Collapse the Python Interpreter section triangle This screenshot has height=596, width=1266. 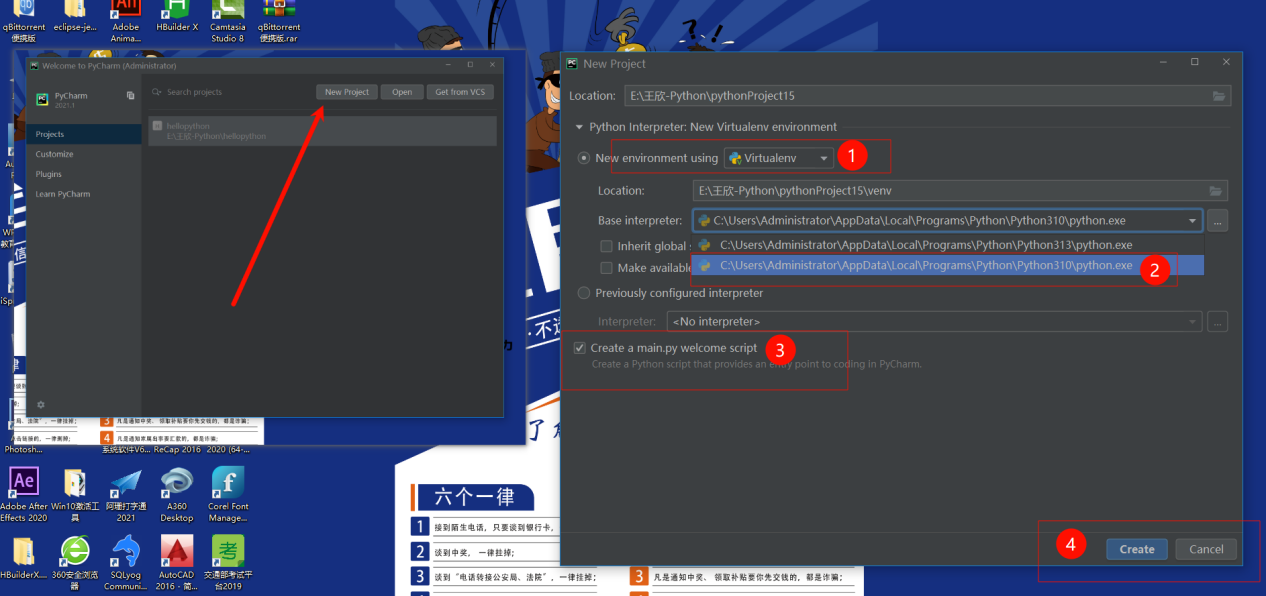coord(578,127)
